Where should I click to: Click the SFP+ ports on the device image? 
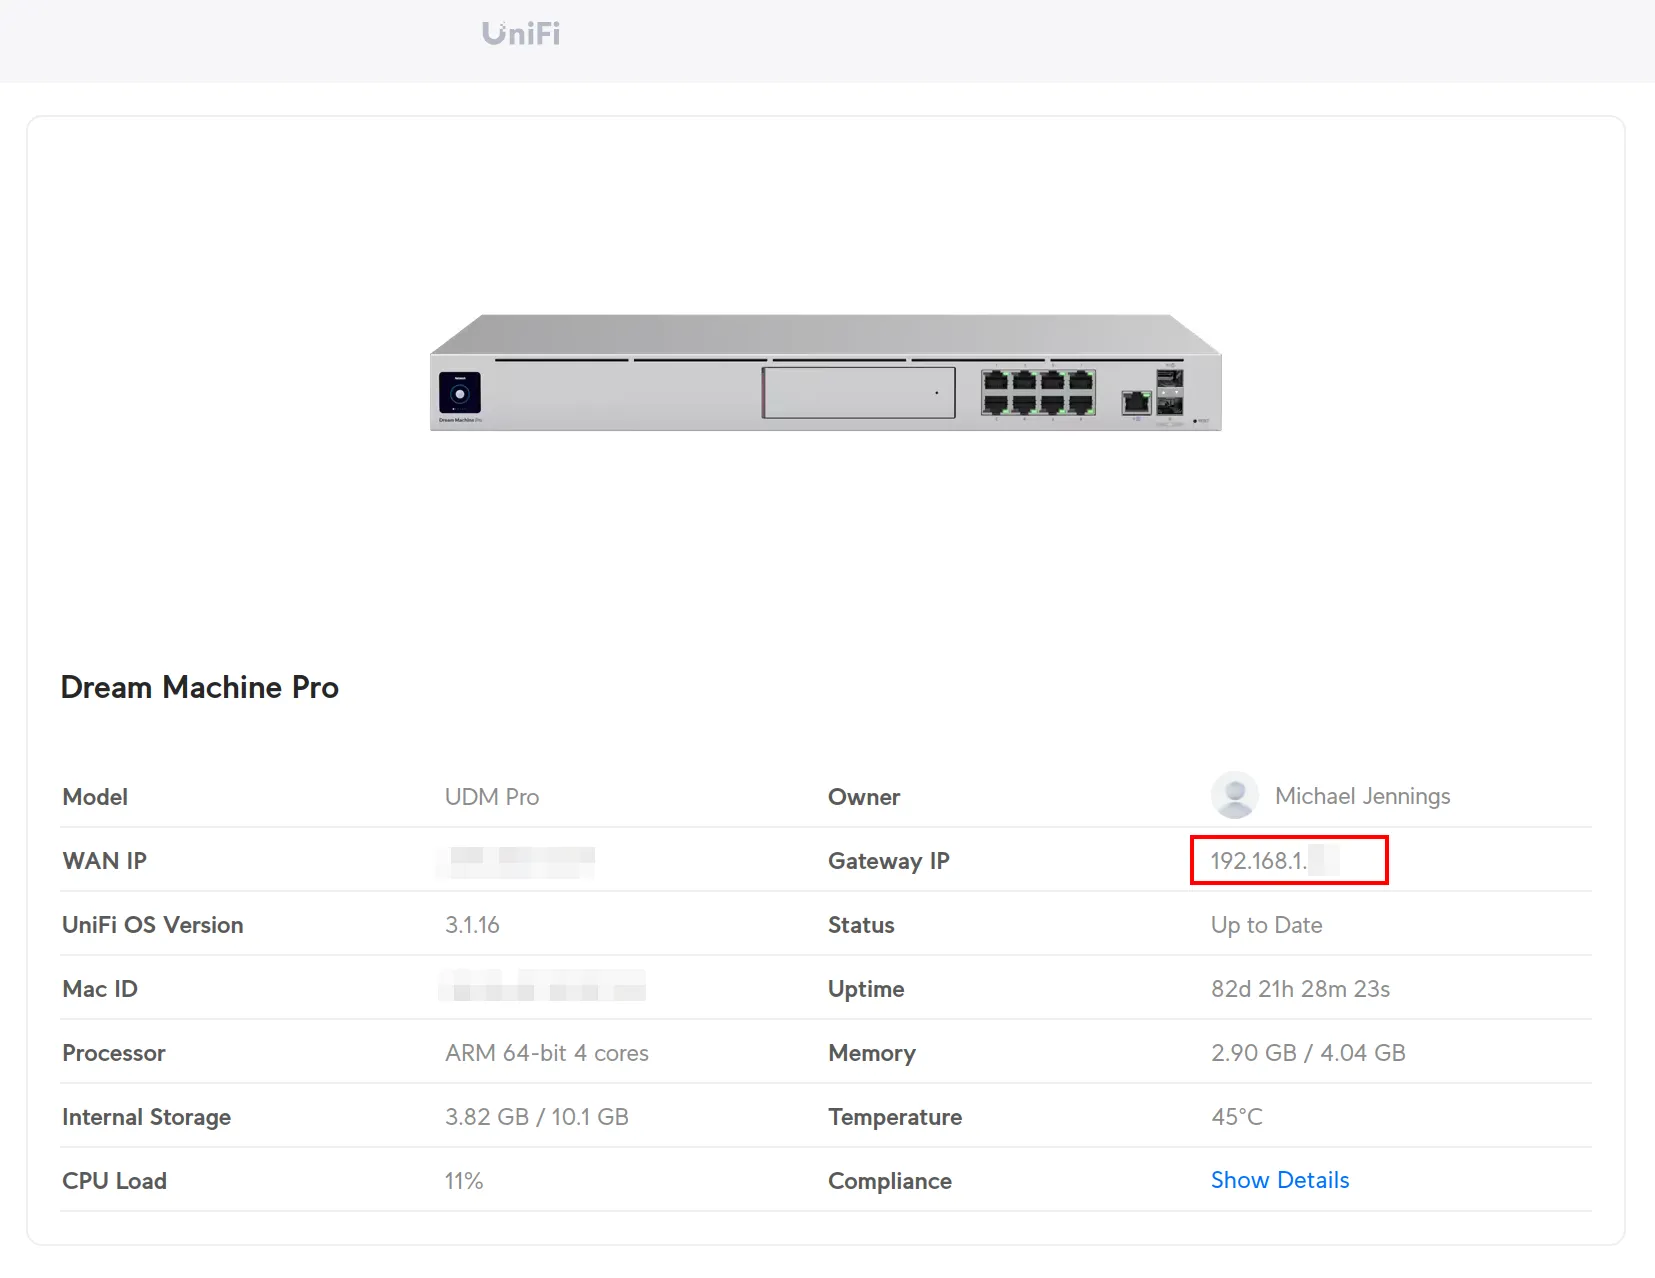(1168, 393)
